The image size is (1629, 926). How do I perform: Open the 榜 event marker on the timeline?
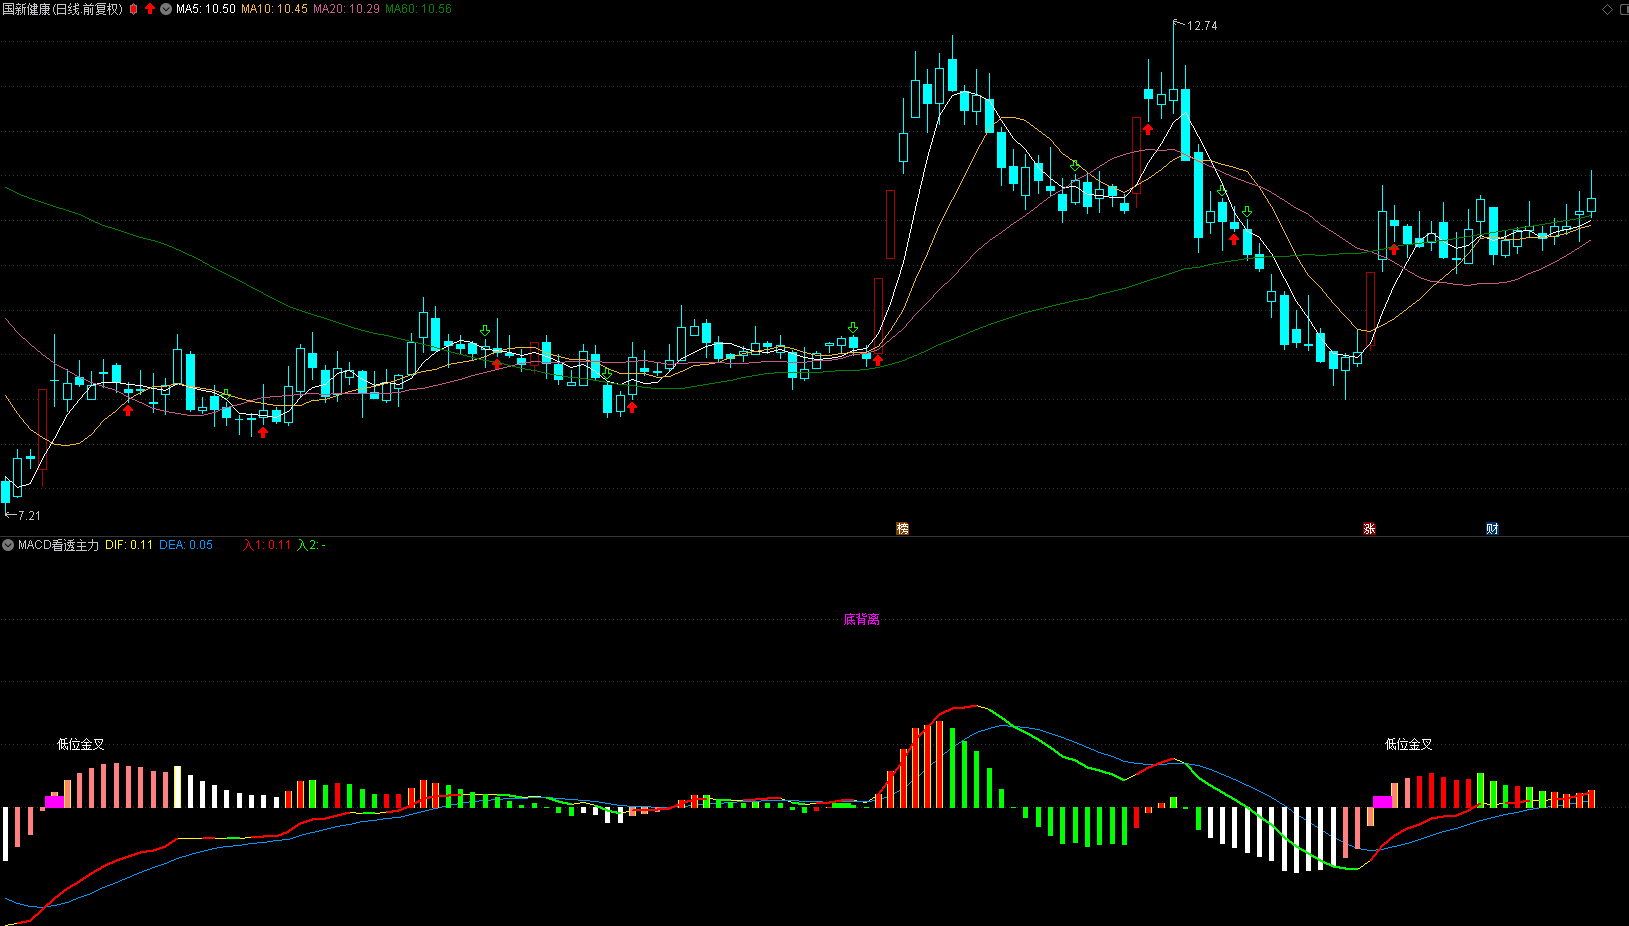tap(903, 529)
